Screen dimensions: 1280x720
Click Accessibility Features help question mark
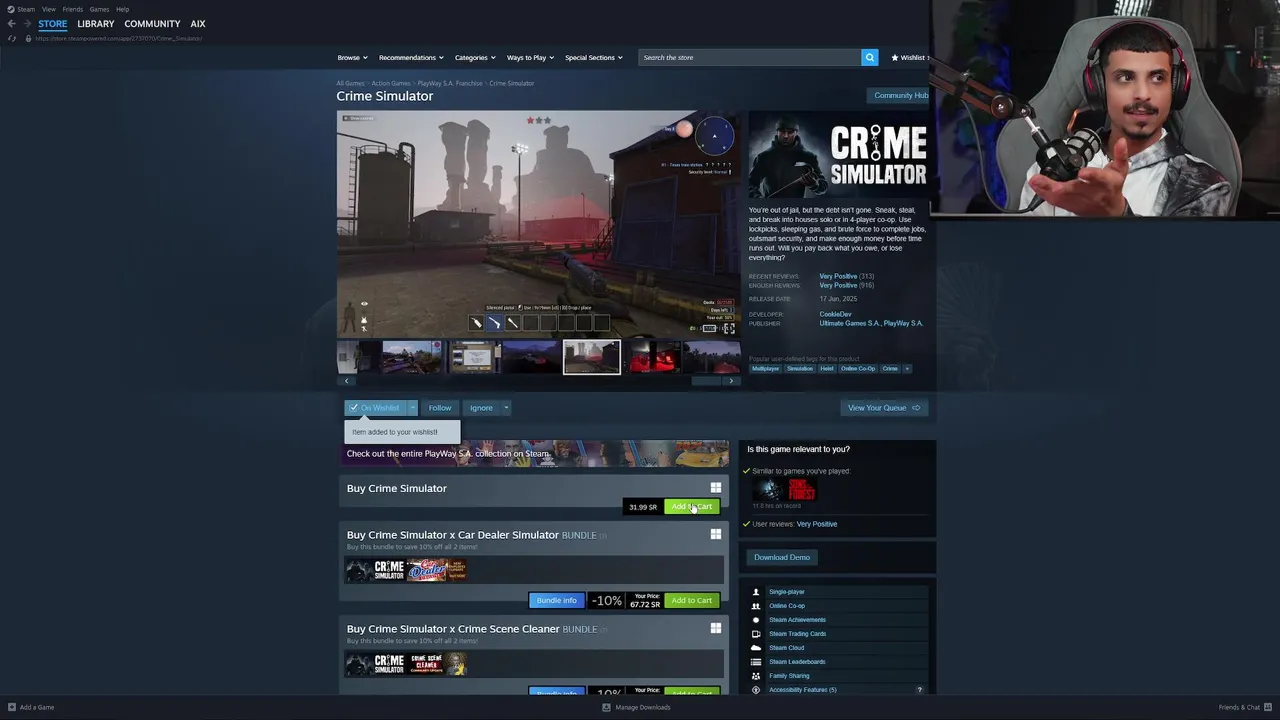(920, 690)
